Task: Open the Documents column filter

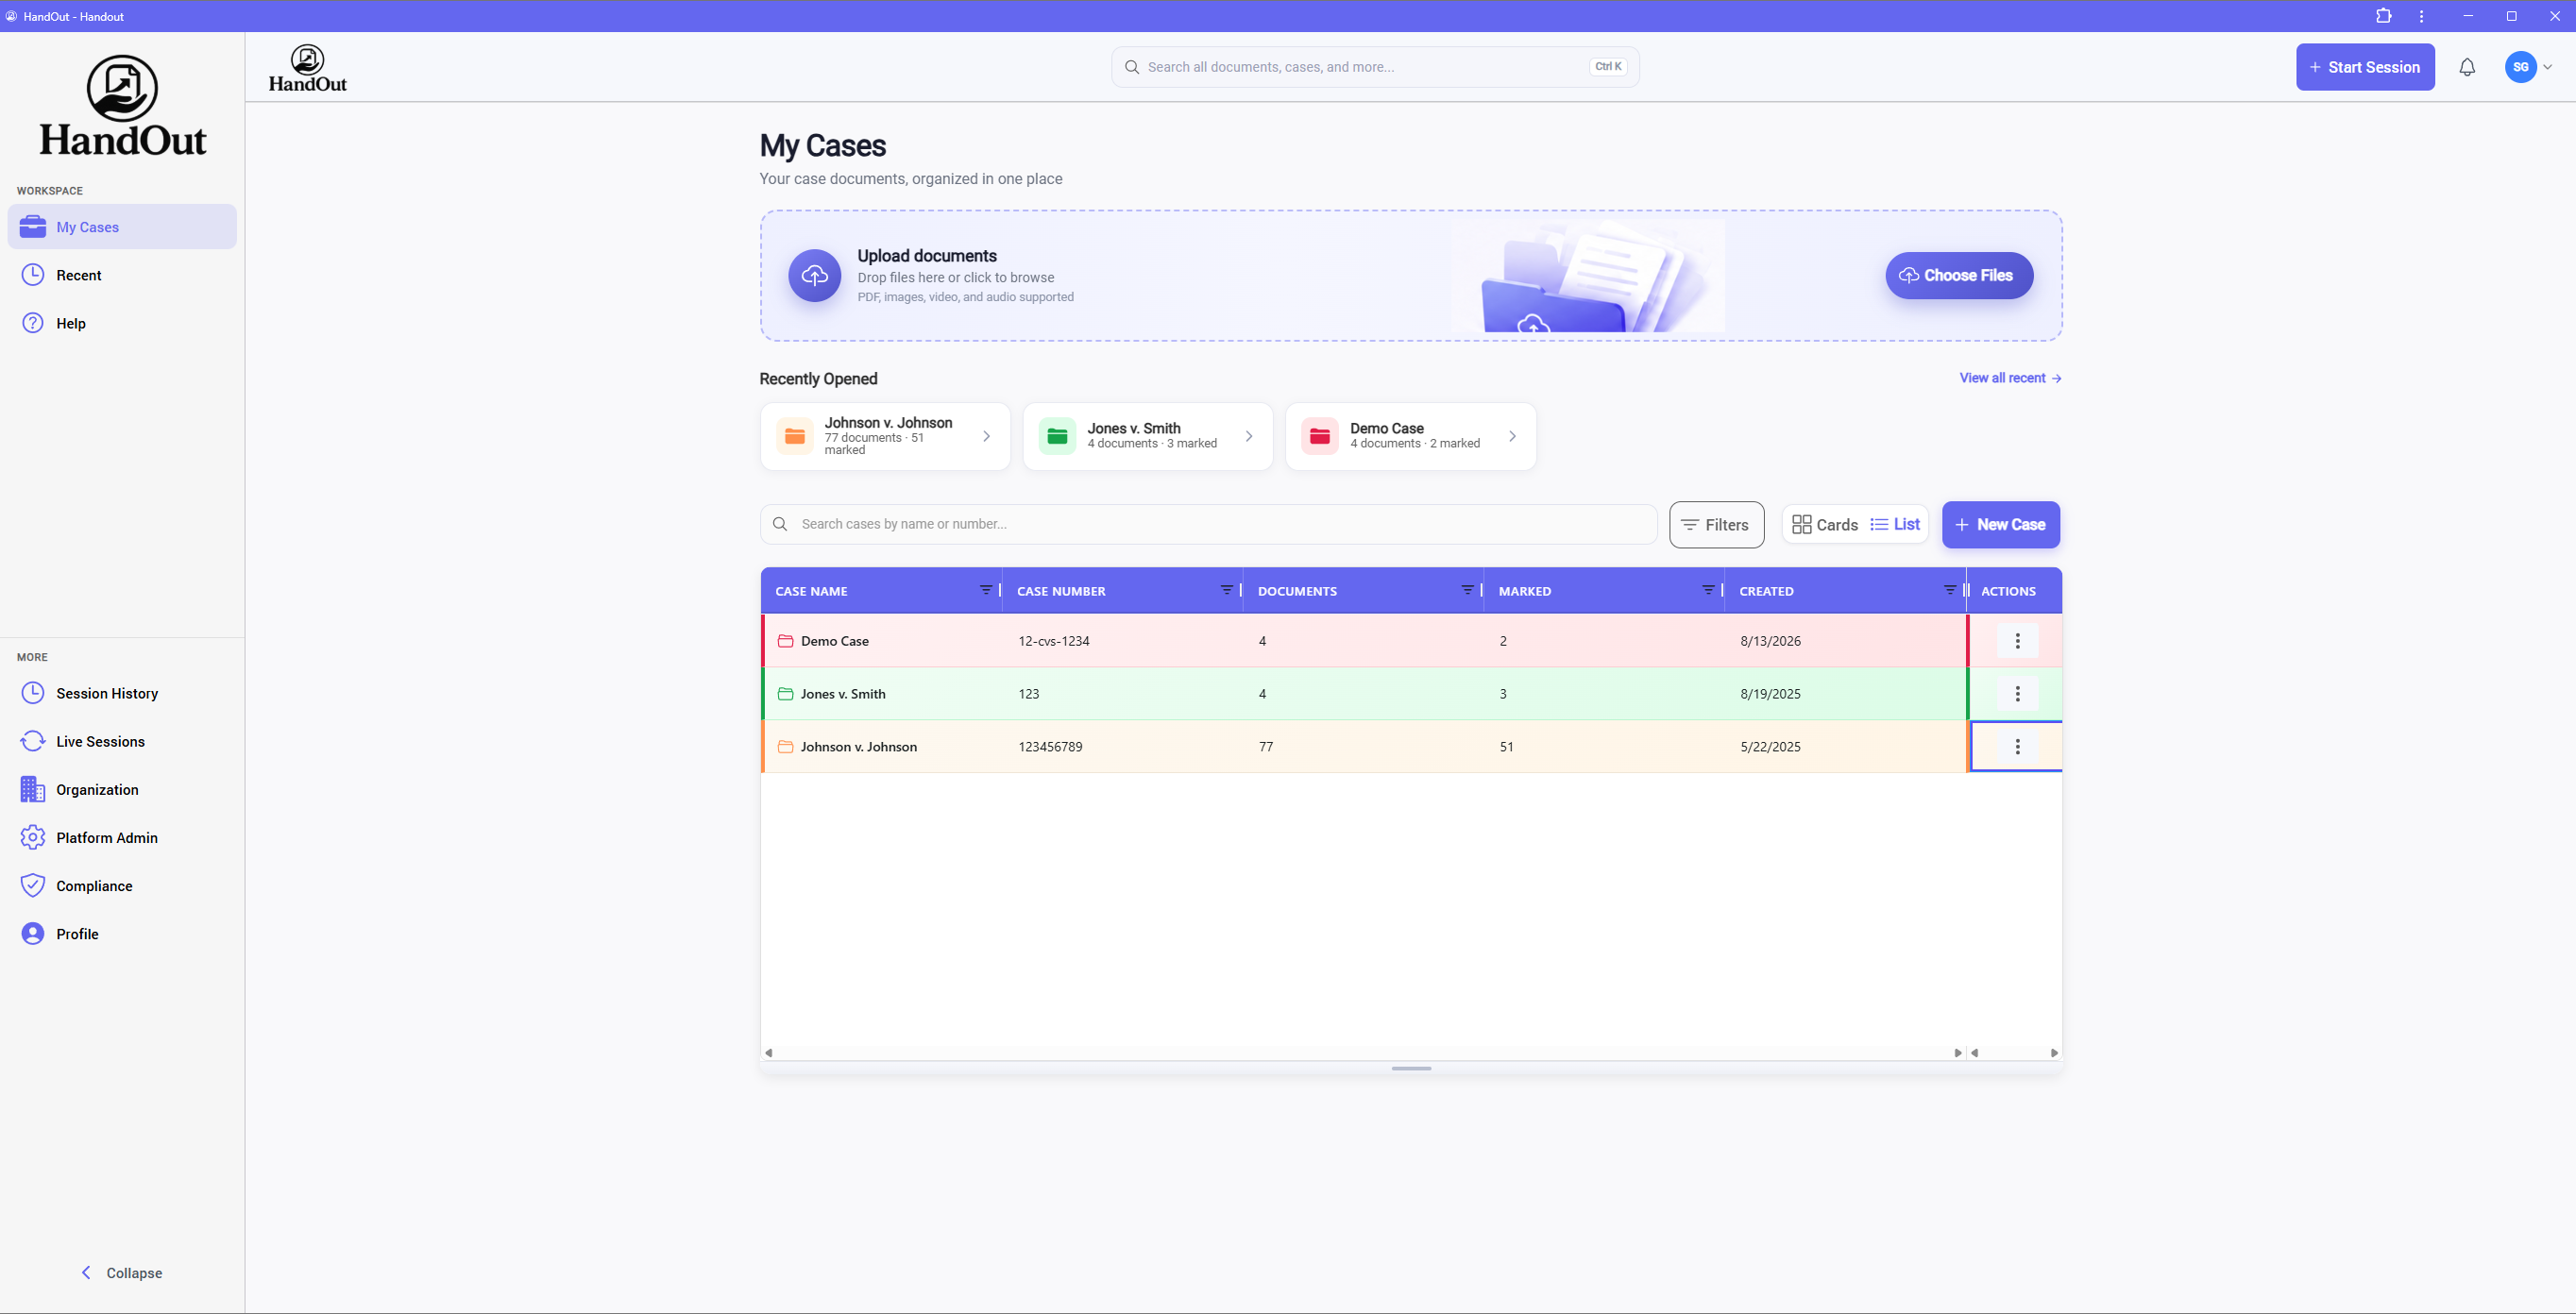Action: click(x=1468, y=590)
